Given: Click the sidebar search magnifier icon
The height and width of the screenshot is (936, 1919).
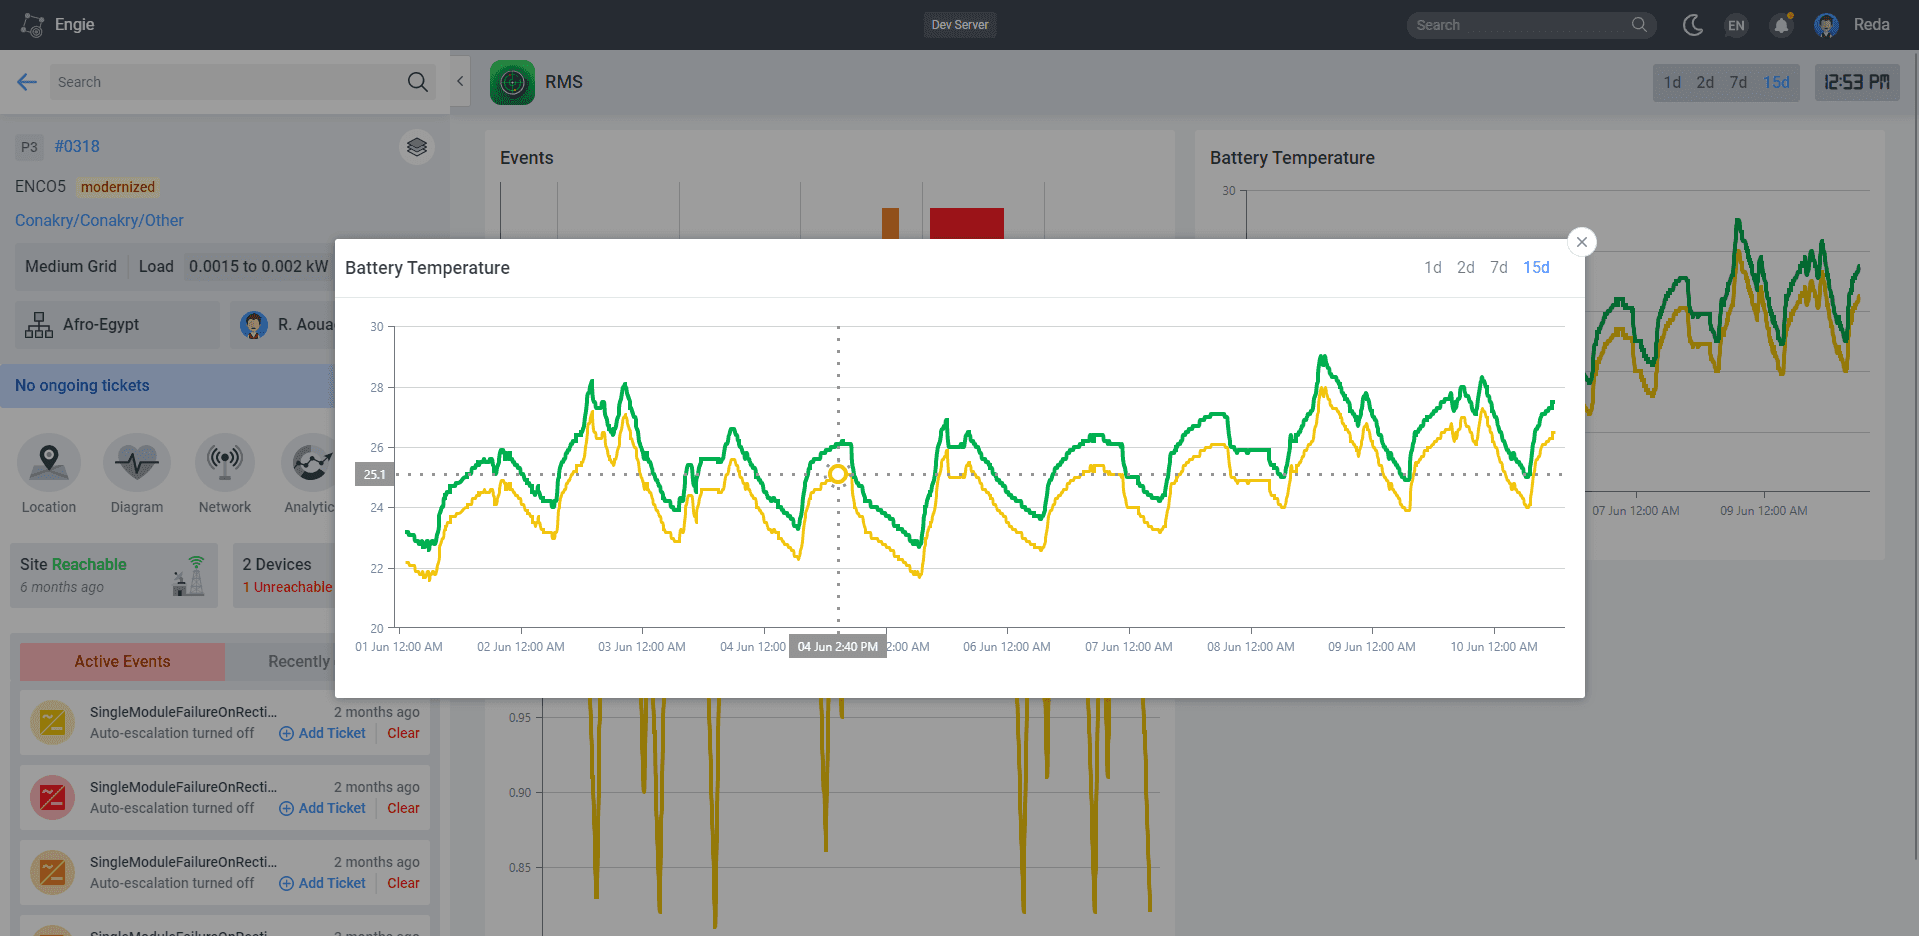Looking at the screenshot, I should tap(418, 82).
